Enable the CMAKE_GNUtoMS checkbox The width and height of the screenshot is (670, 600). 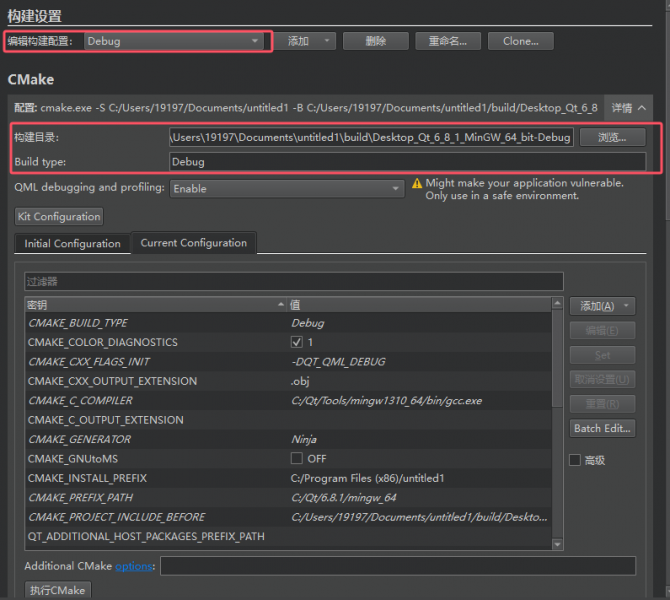coord(296,459)
